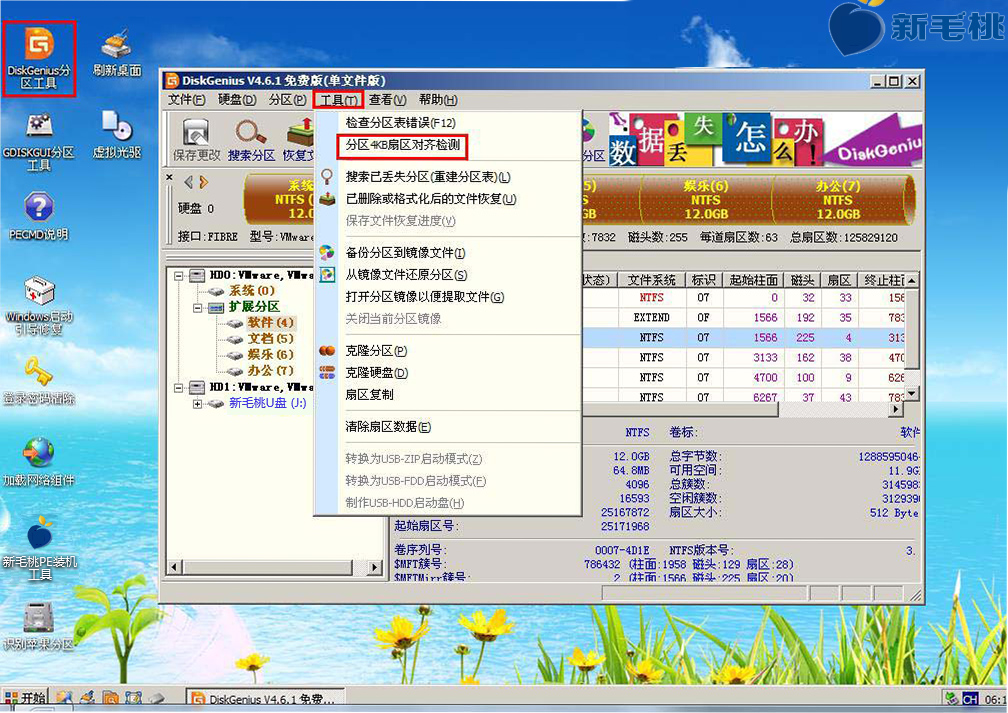Click tree panel scroll right arrow
Viewport: 1008px width, 713px height.
[x=374, y=567]
